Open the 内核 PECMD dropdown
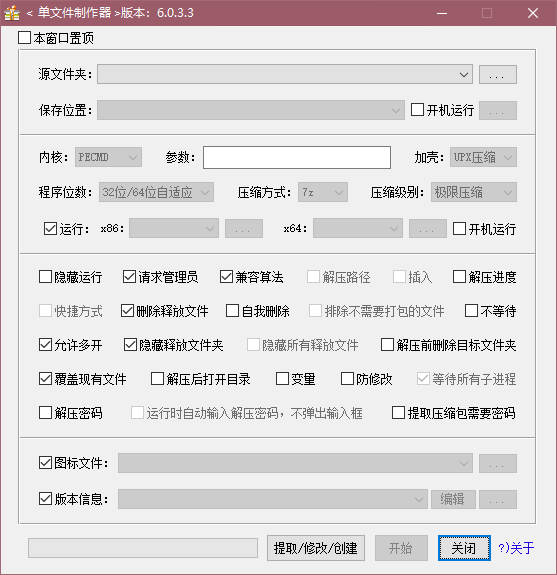 108,157
